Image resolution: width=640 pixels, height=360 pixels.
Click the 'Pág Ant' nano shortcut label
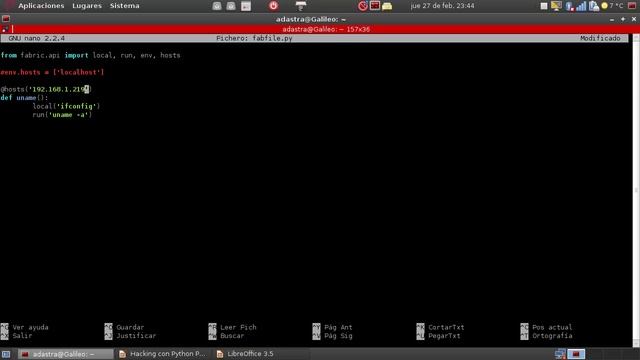coord(338,327)
